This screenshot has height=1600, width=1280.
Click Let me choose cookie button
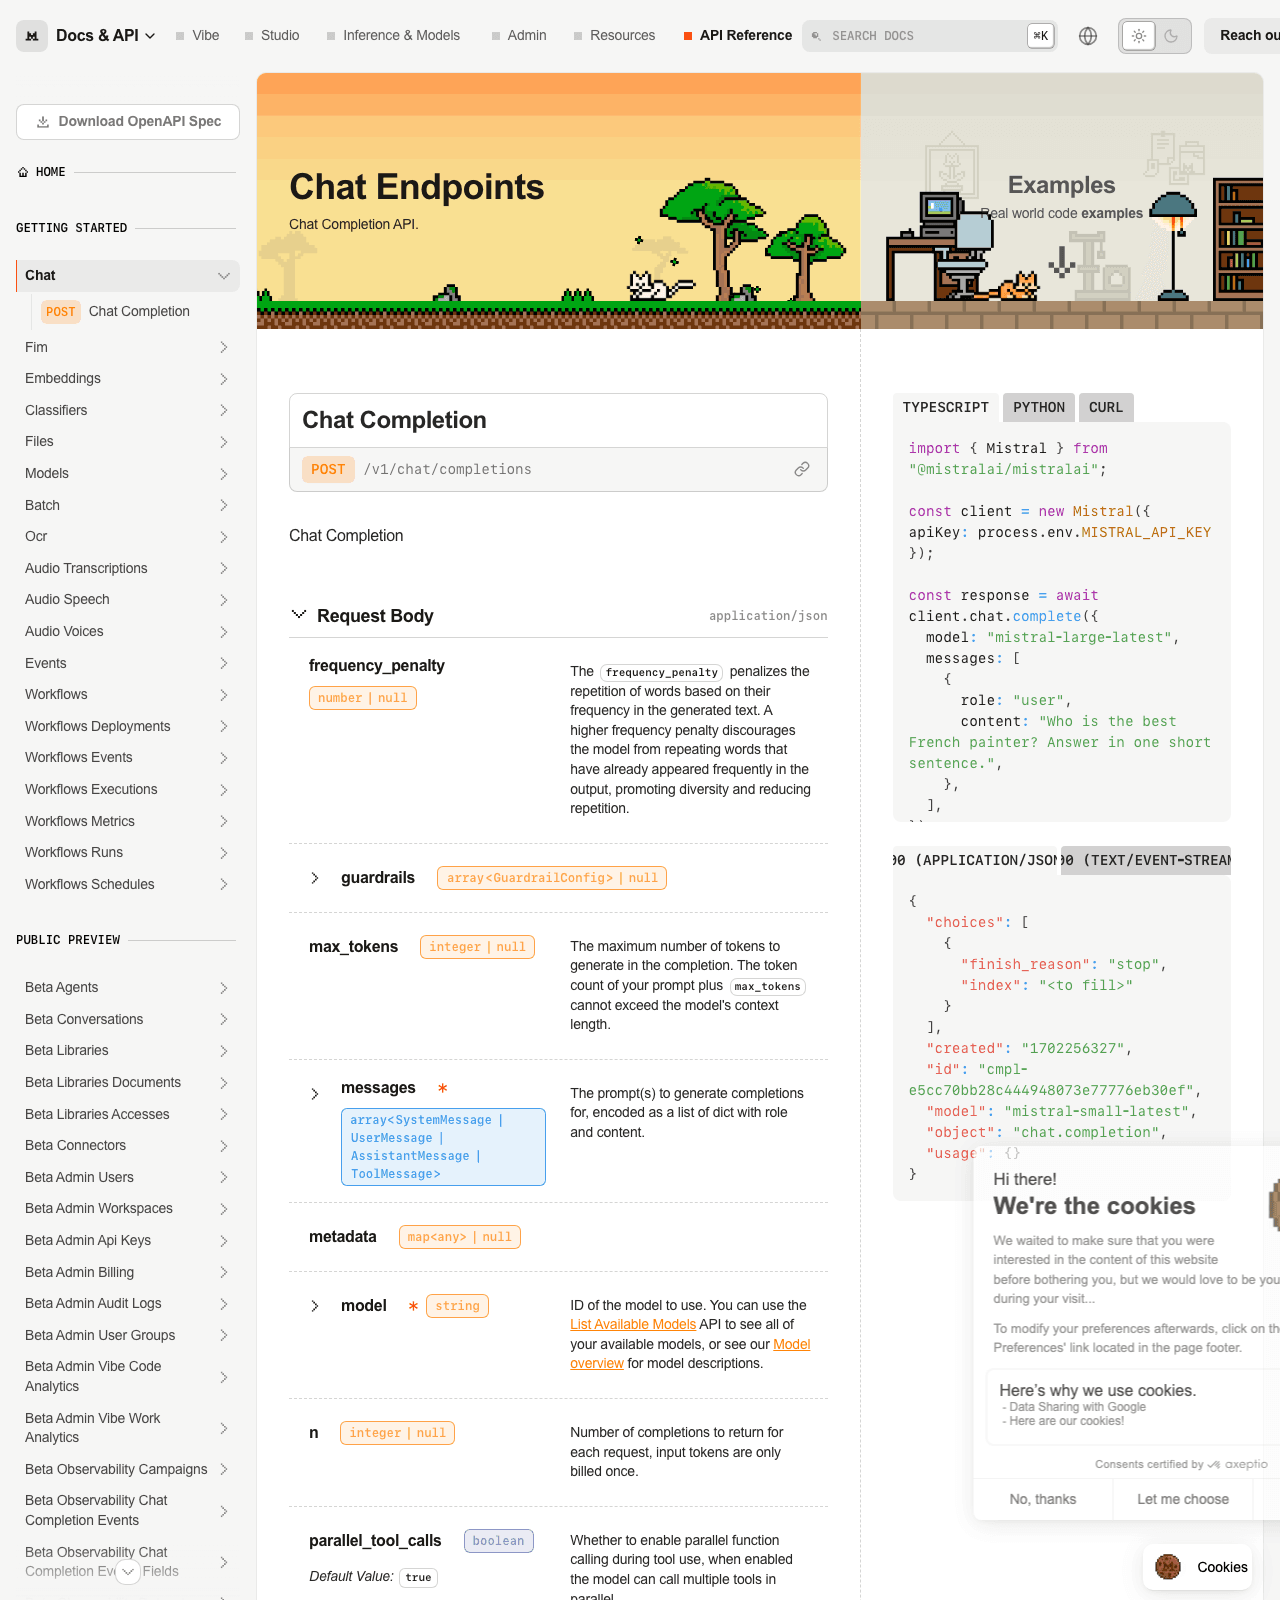[1183, 1499]
